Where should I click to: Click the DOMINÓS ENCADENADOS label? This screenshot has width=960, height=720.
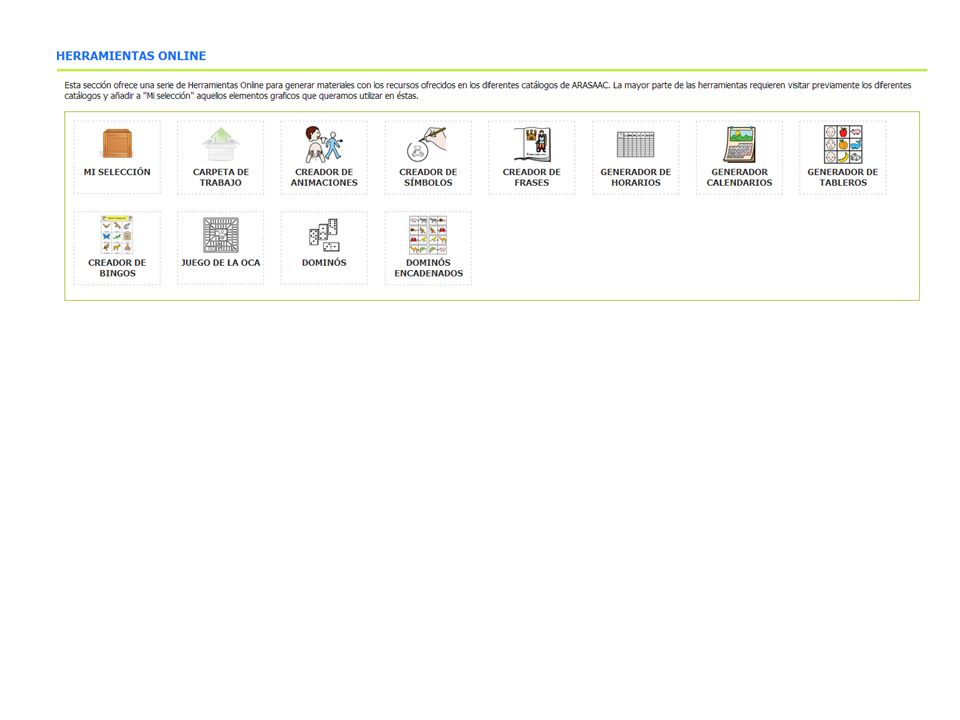pyautogui.click(x=428, y=268)
